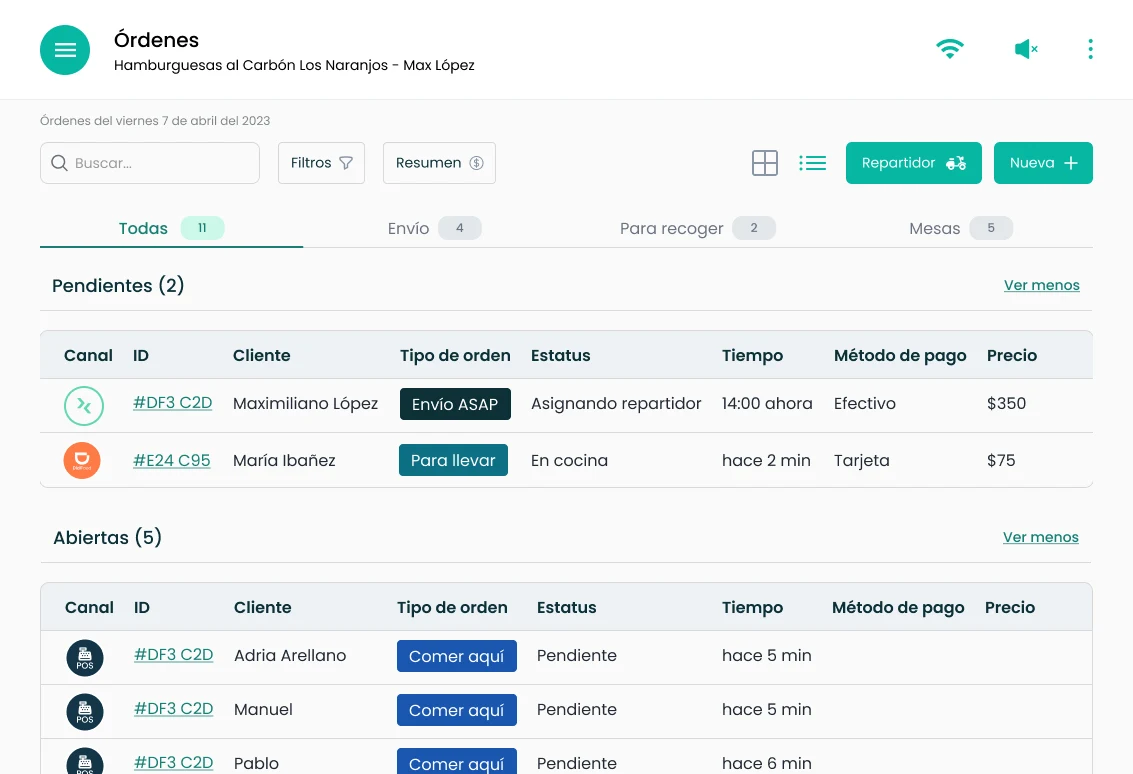This screenshot has height=774, width=1133.
Task: Select client name Maximiliano López
Action: coord(306,403)
